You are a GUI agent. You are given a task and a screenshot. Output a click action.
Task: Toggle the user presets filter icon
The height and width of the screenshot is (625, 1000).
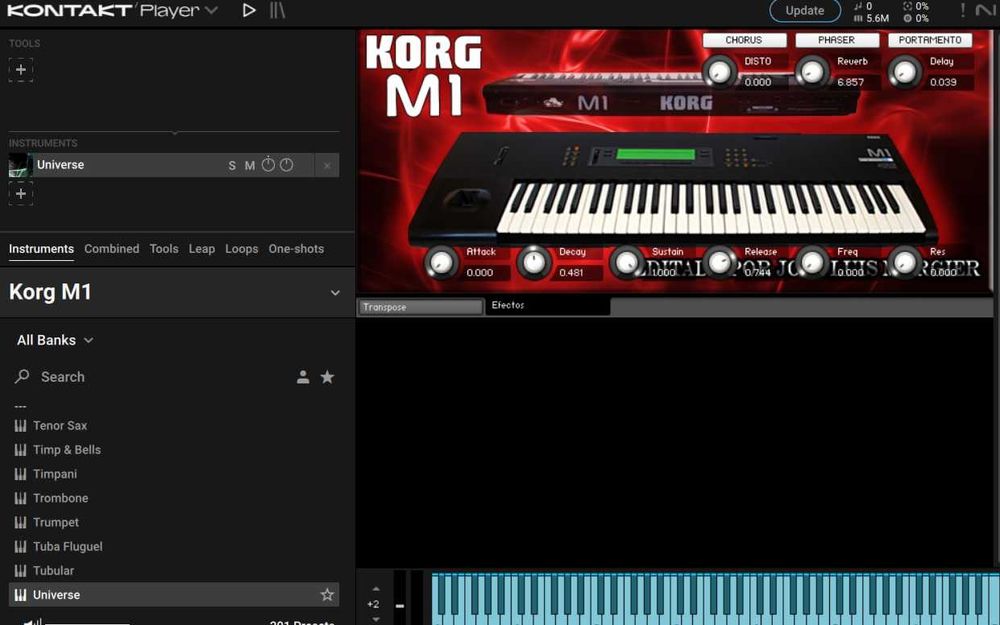303,377
